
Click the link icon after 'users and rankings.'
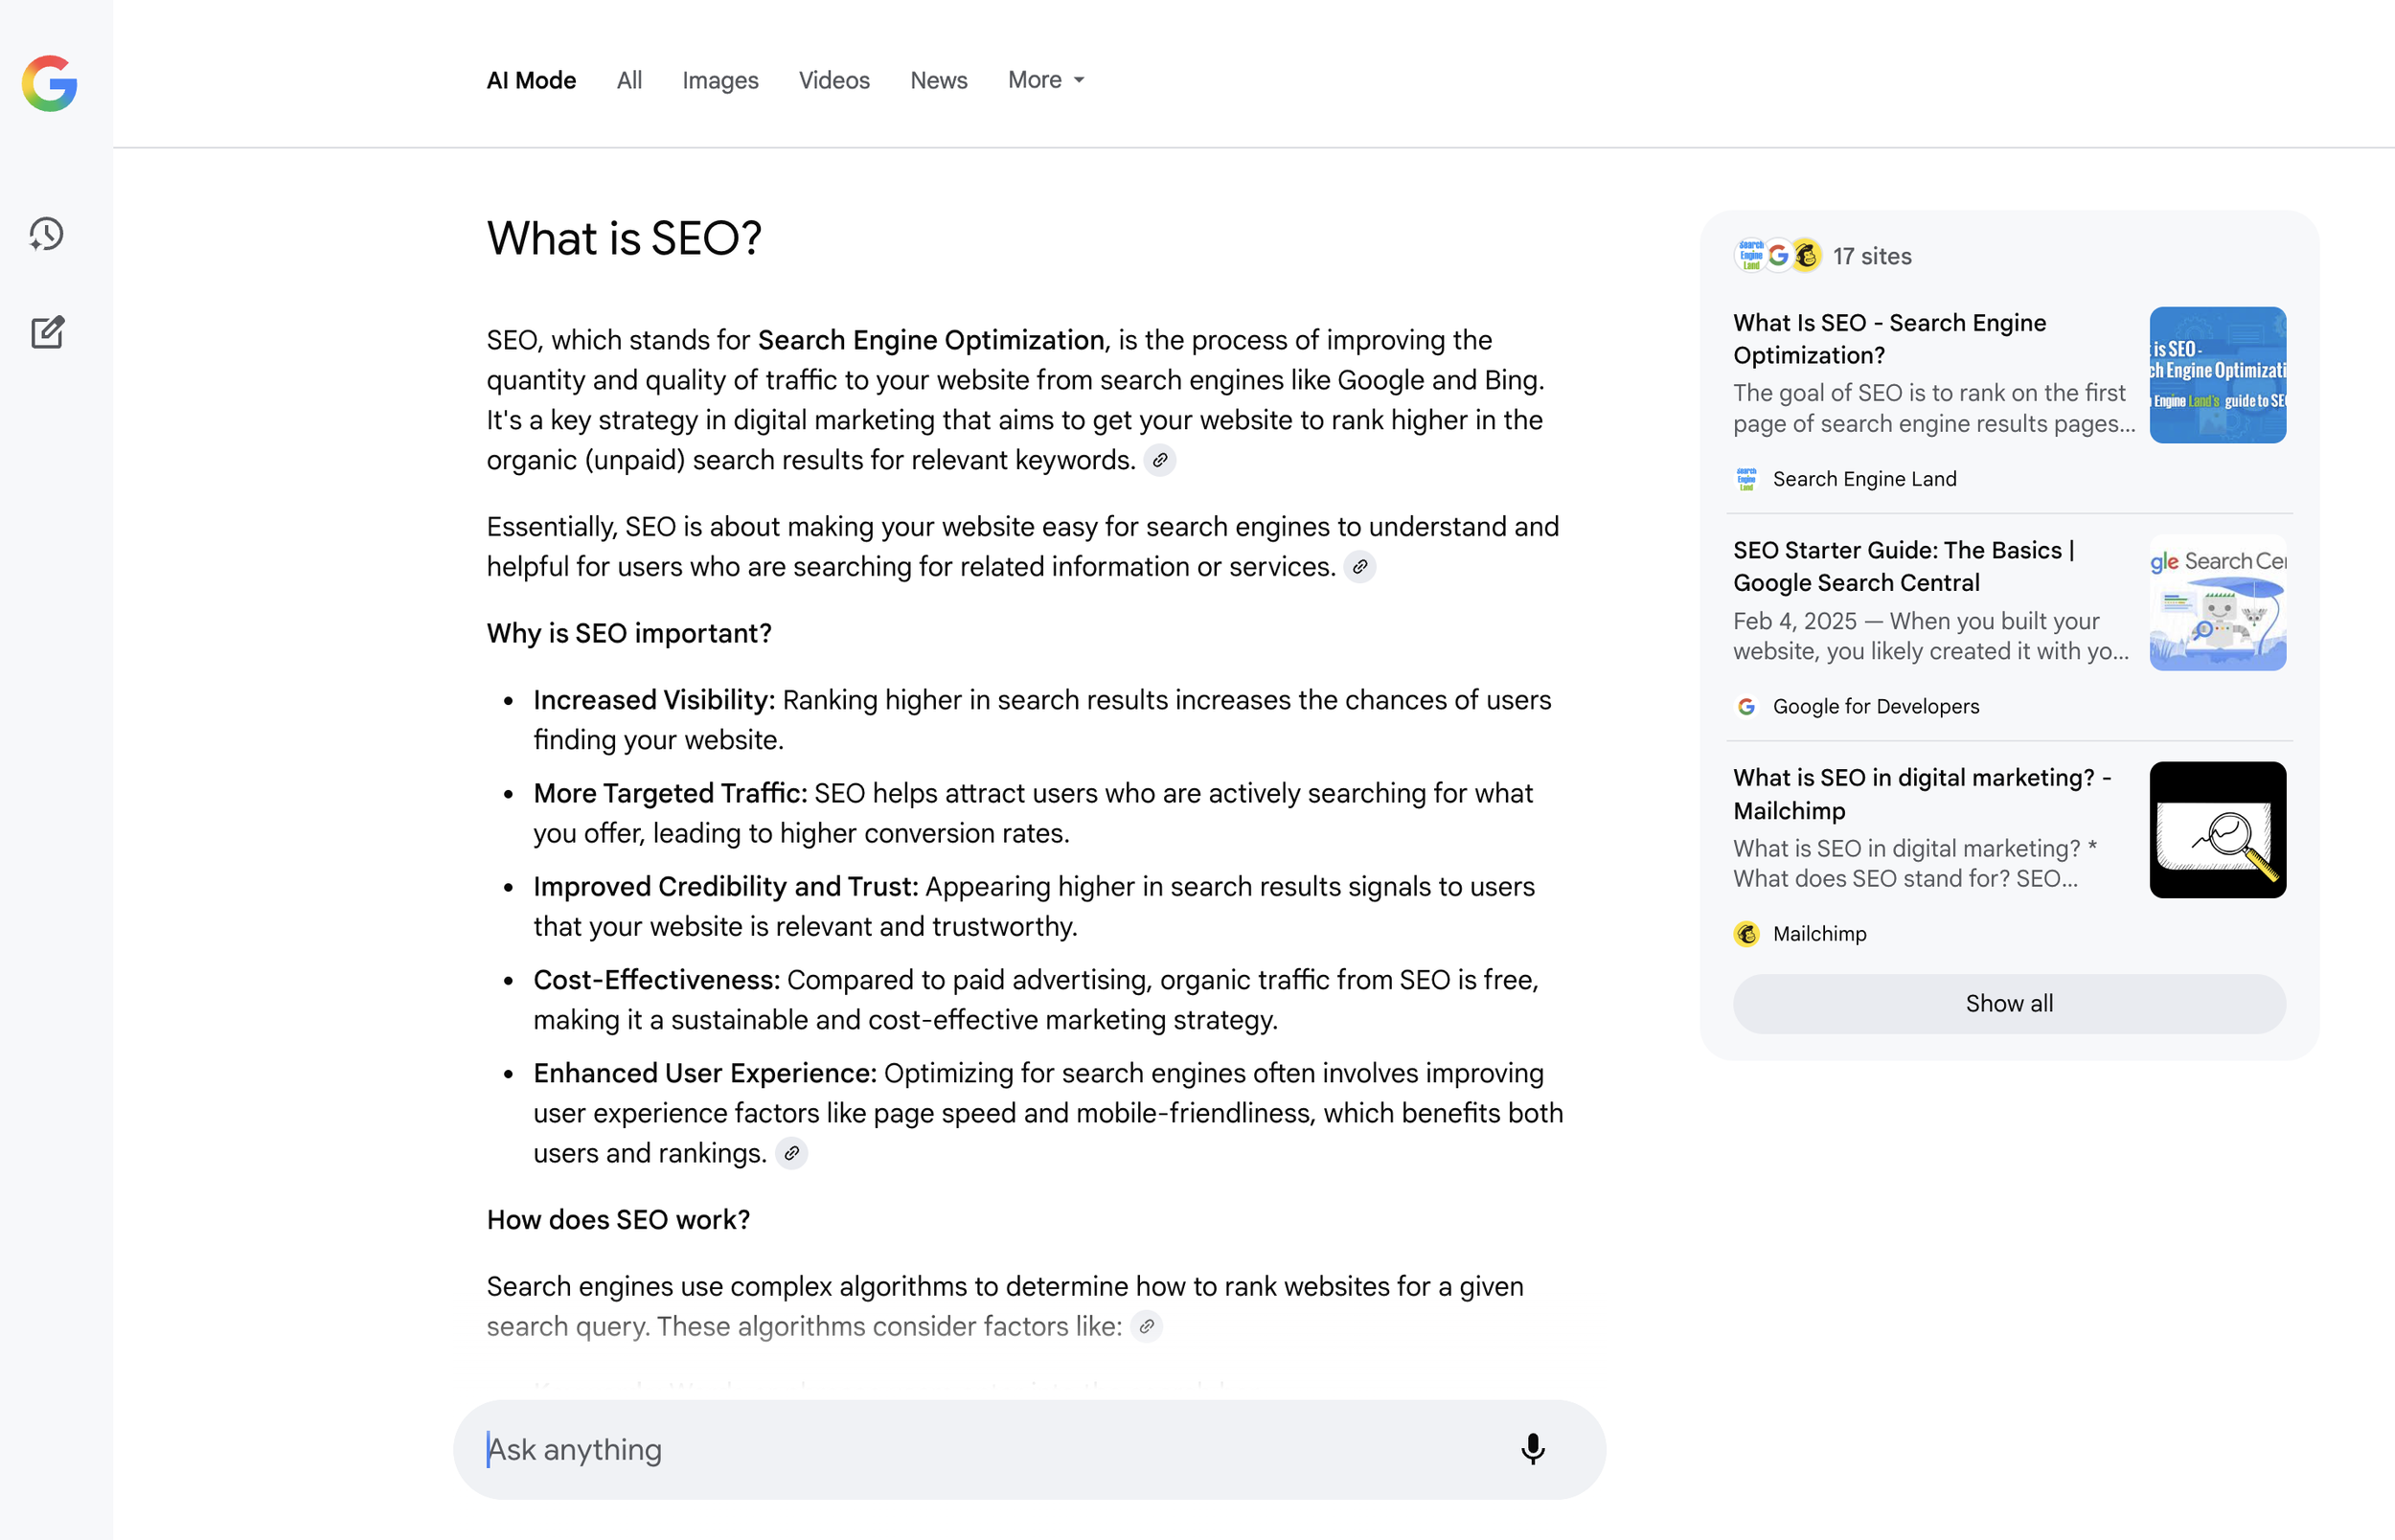[x=791, y=1153]
